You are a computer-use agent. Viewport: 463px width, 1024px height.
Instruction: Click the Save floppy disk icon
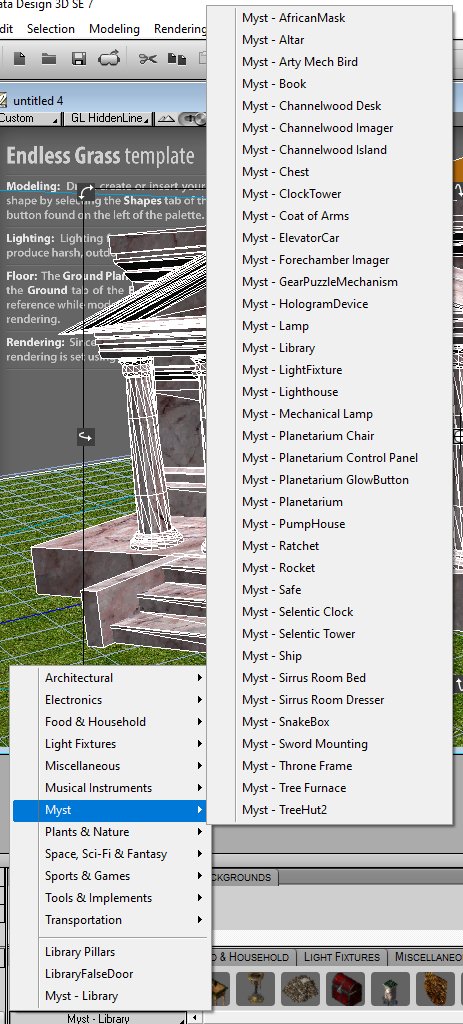coord(78,59)
